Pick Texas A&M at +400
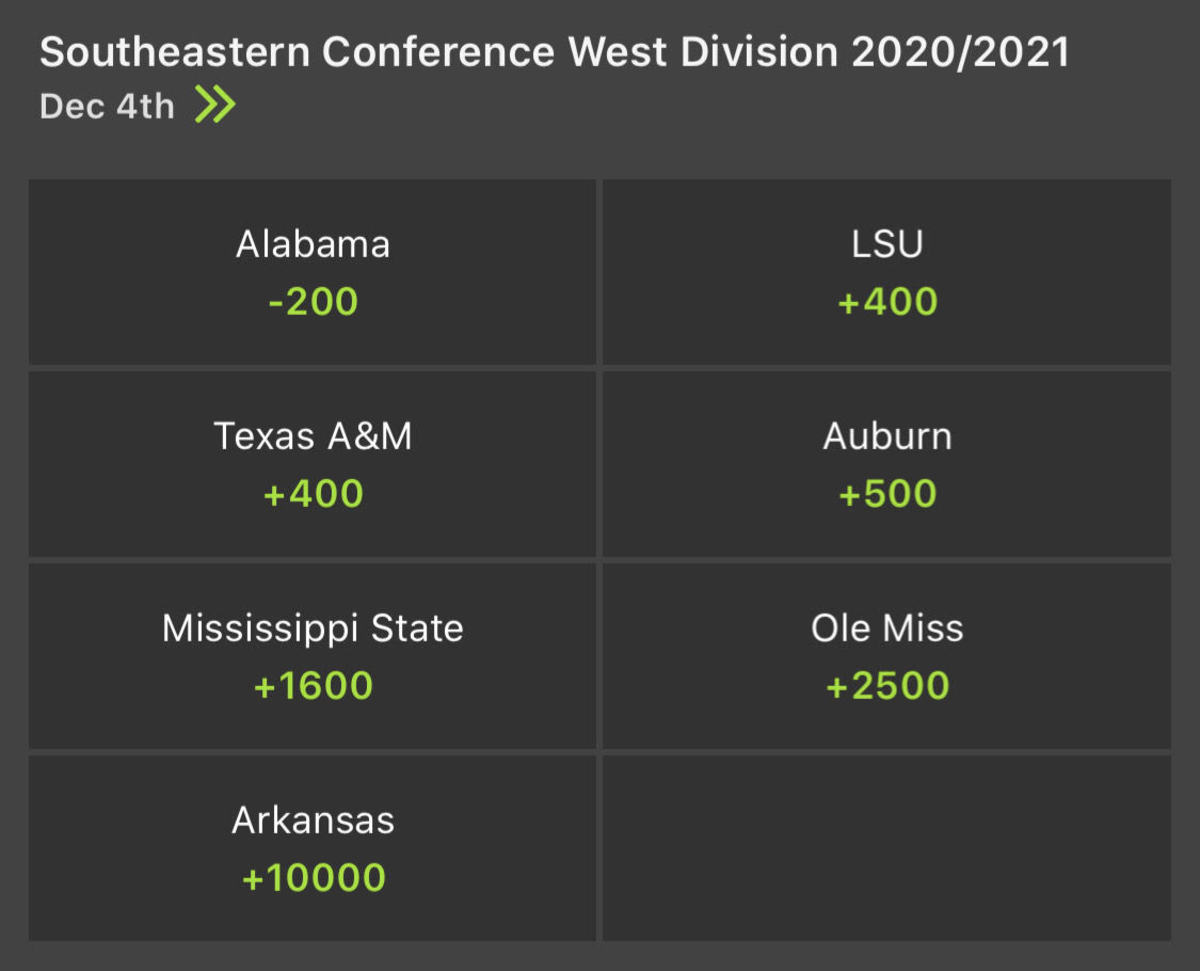Image resolution: width=1200 pixels, height=971 pixels. [313, 492]
